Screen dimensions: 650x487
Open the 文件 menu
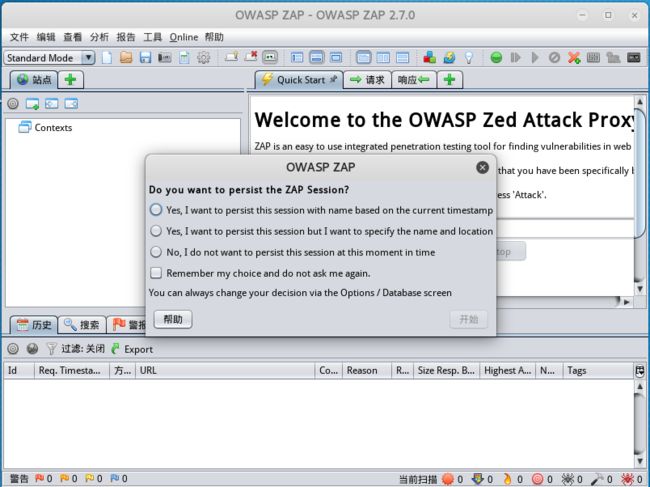pyautogui.click(x=19, y=37)
